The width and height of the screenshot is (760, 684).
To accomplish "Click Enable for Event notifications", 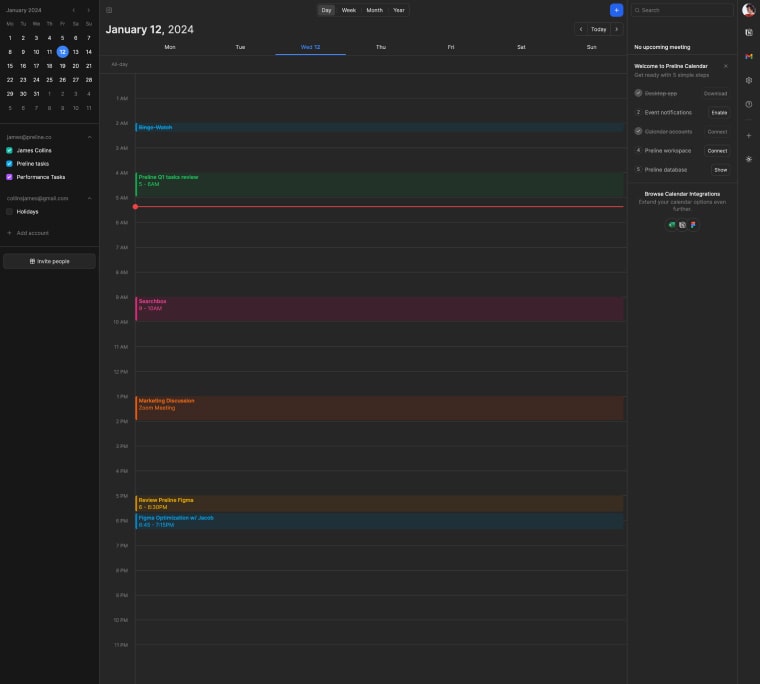I will pyautogui.click(x=719, y=112).
